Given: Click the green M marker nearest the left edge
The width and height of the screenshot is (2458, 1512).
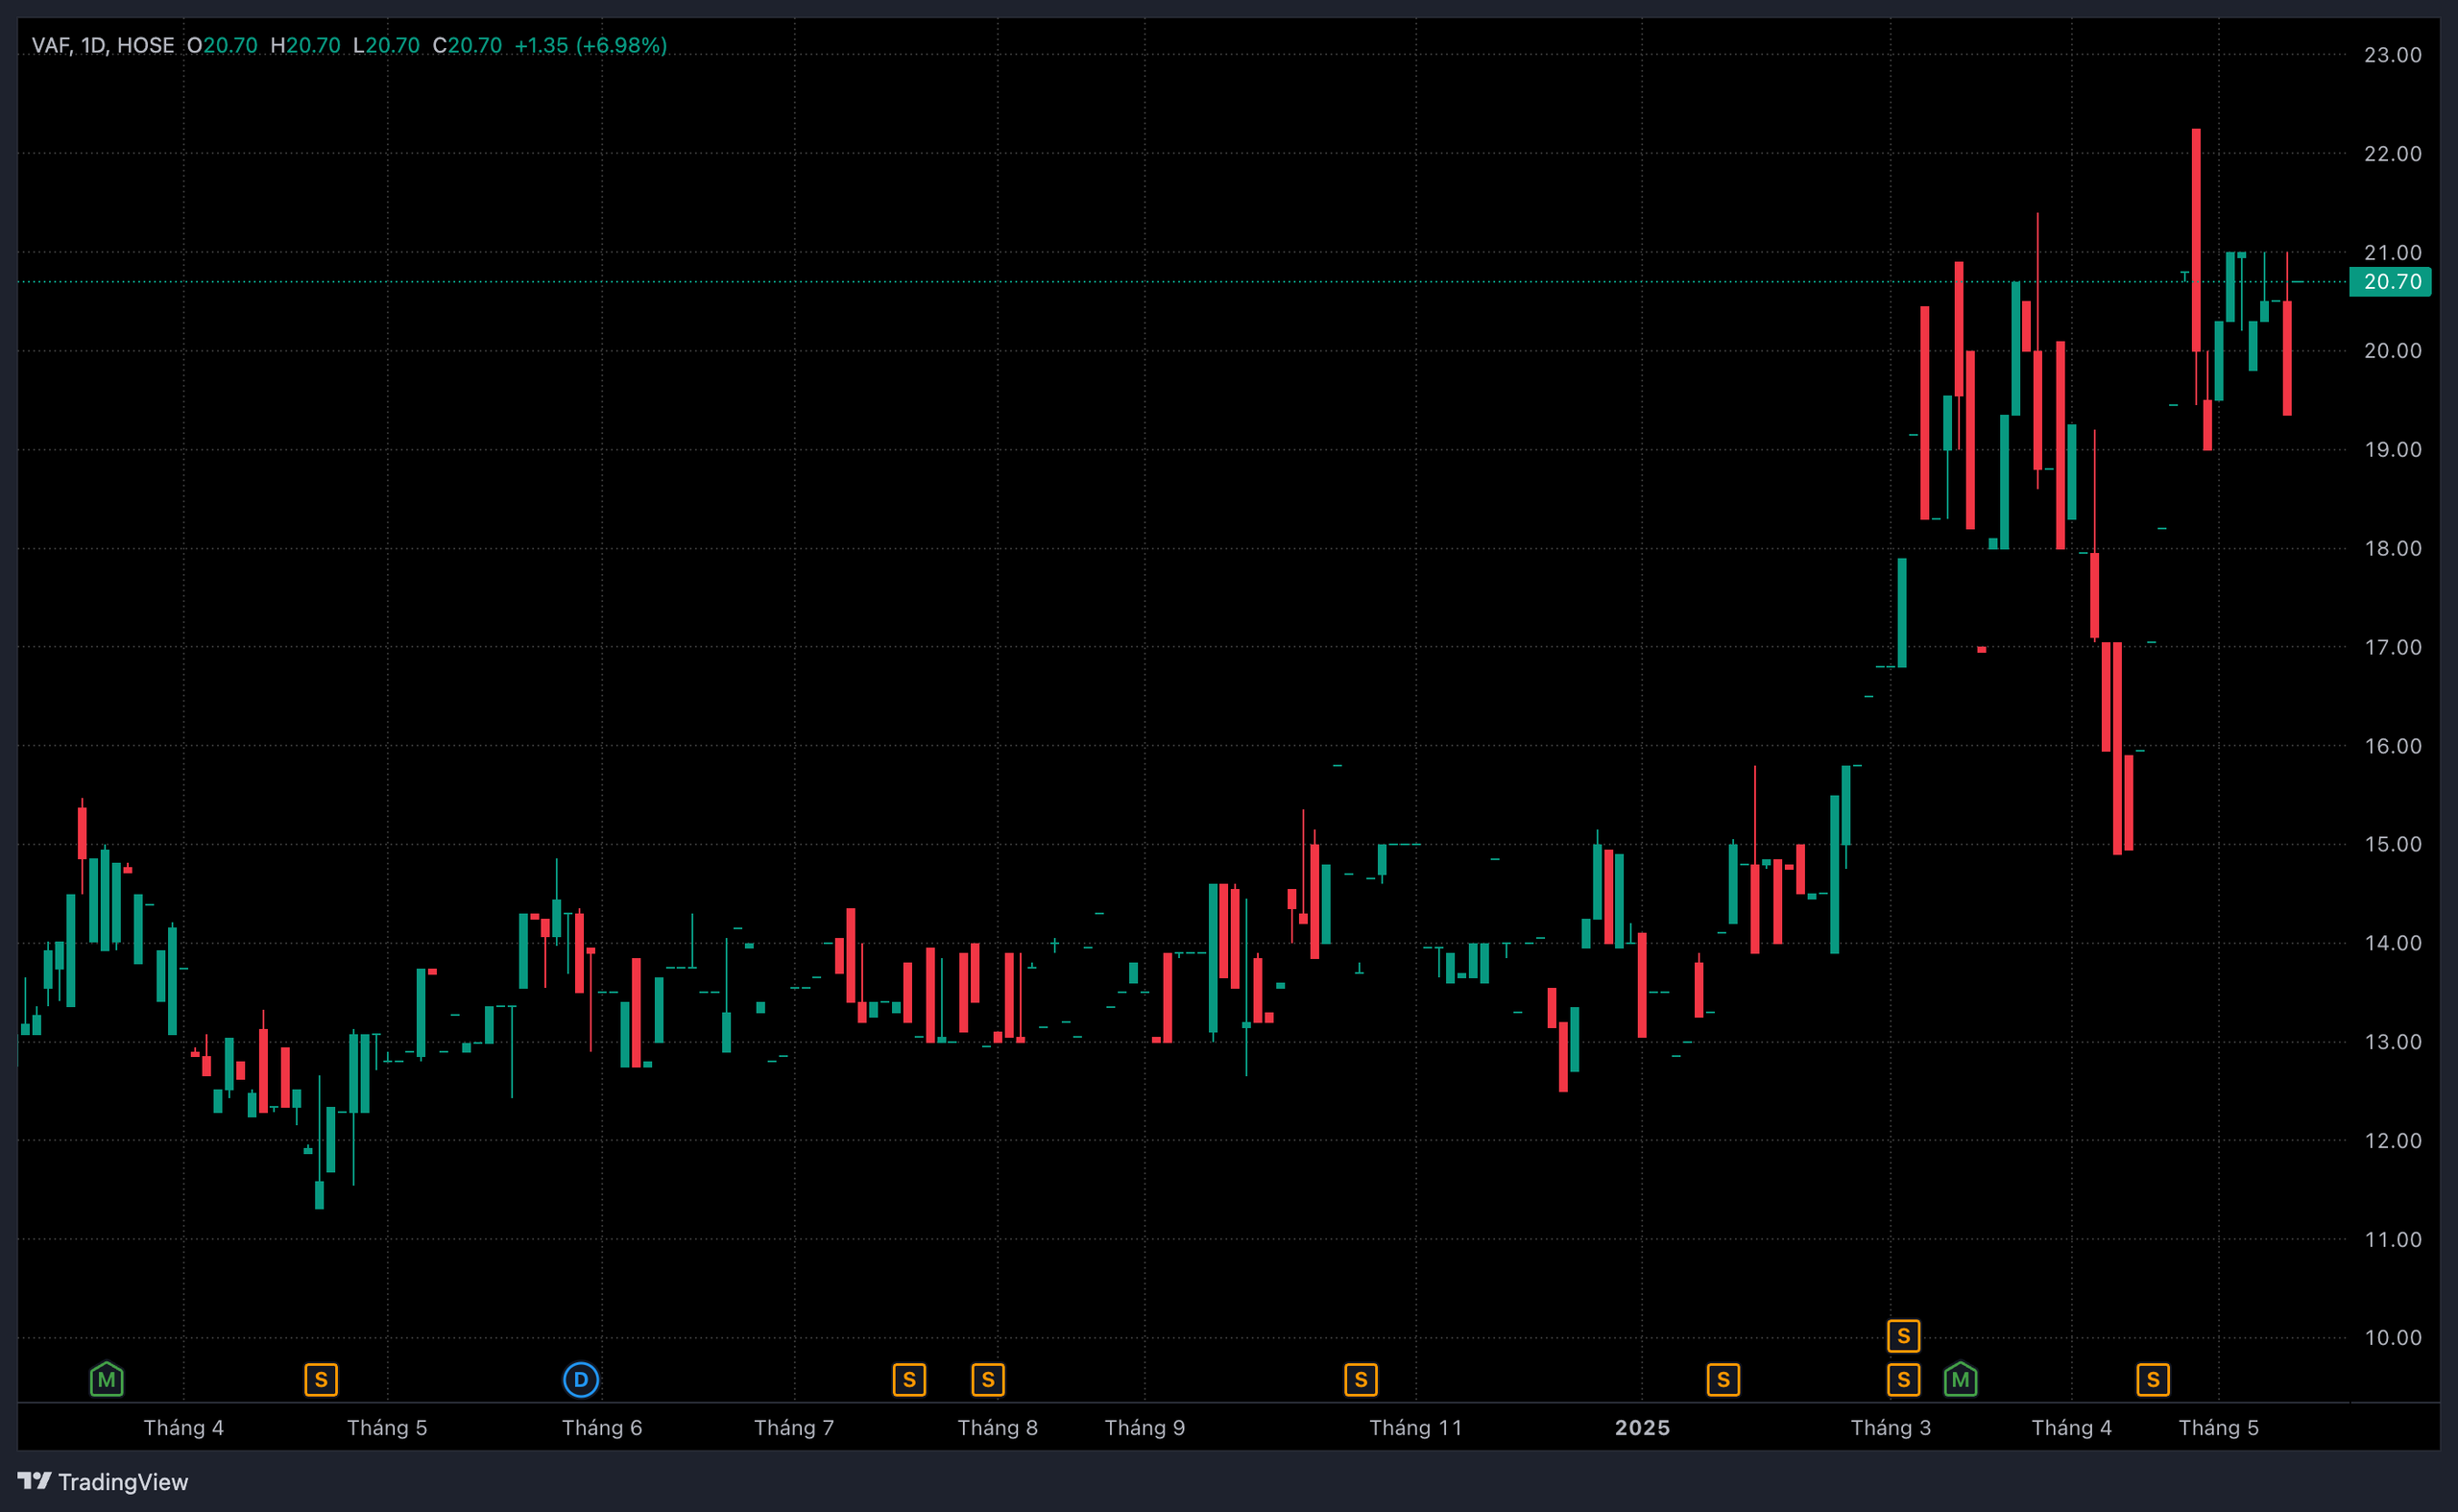Looking at the screenshot, I should 107,1380.
